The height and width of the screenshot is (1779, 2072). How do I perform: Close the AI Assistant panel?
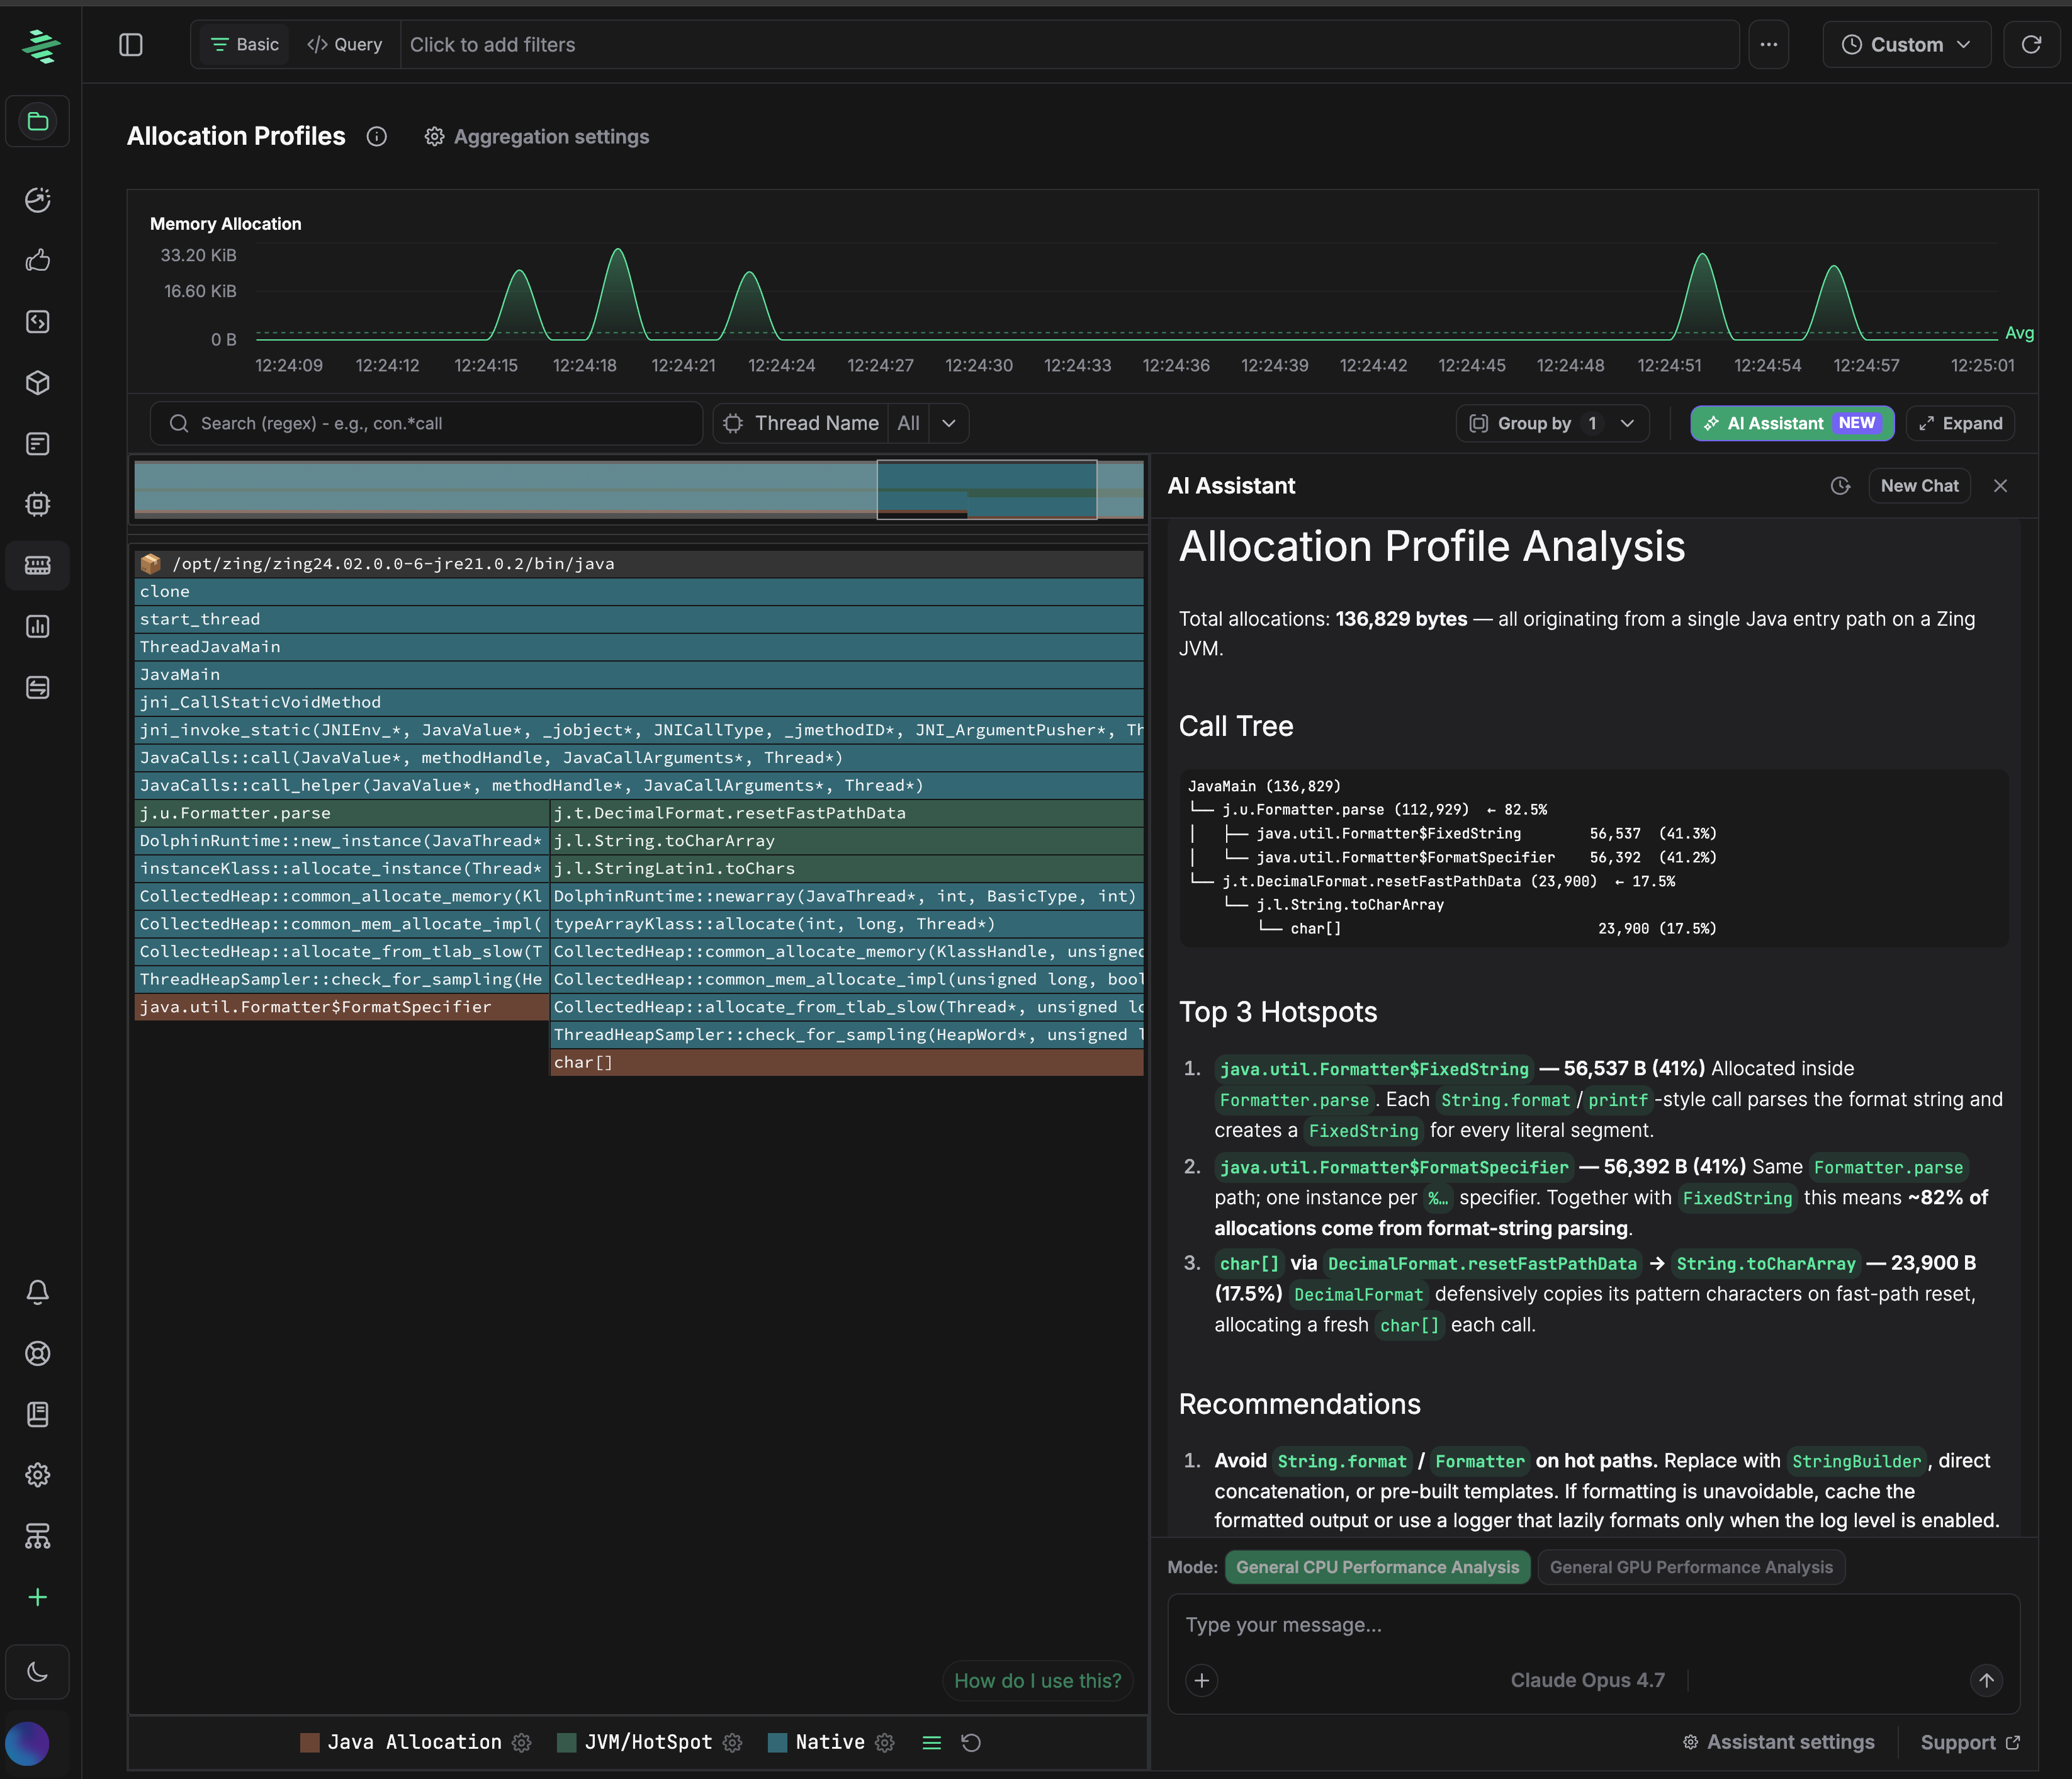[2001, 486]
